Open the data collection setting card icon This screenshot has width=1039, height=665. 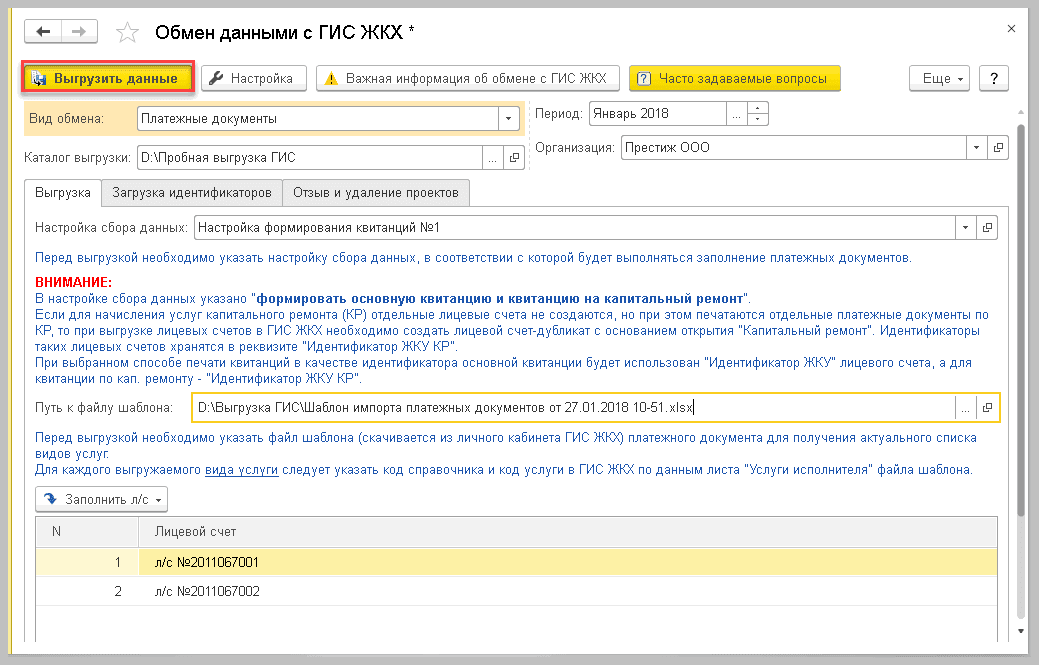[x=987, y=227]
